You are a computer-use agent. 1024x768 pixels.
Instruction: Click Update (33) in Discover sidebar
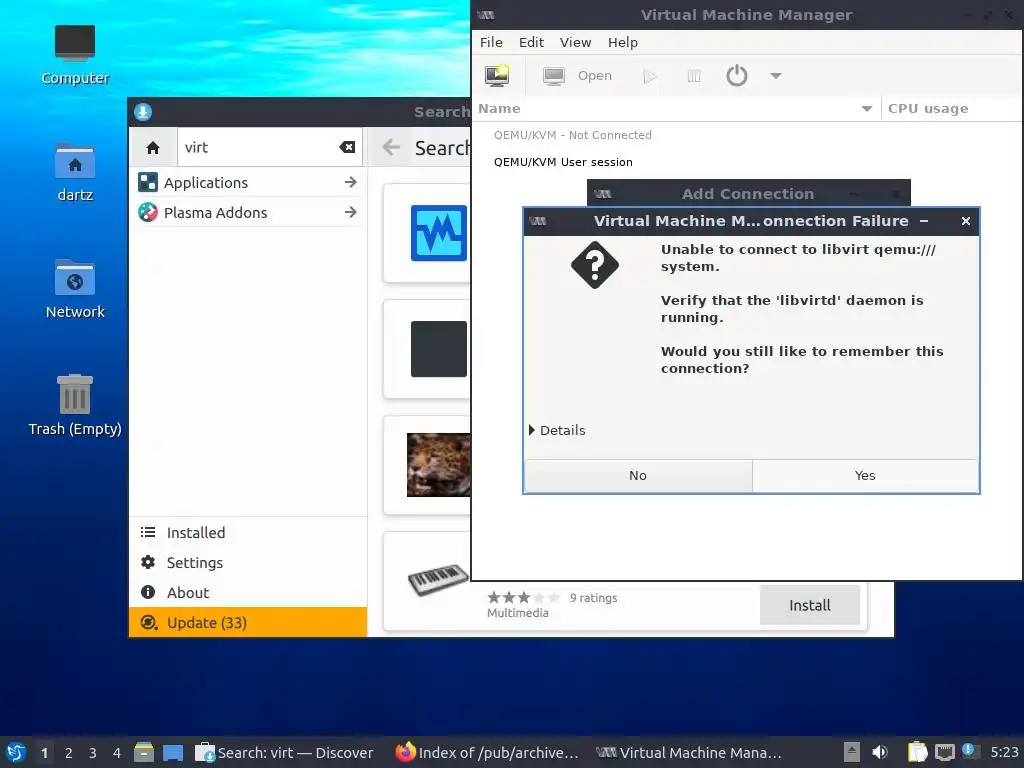(x=248, y=623)
